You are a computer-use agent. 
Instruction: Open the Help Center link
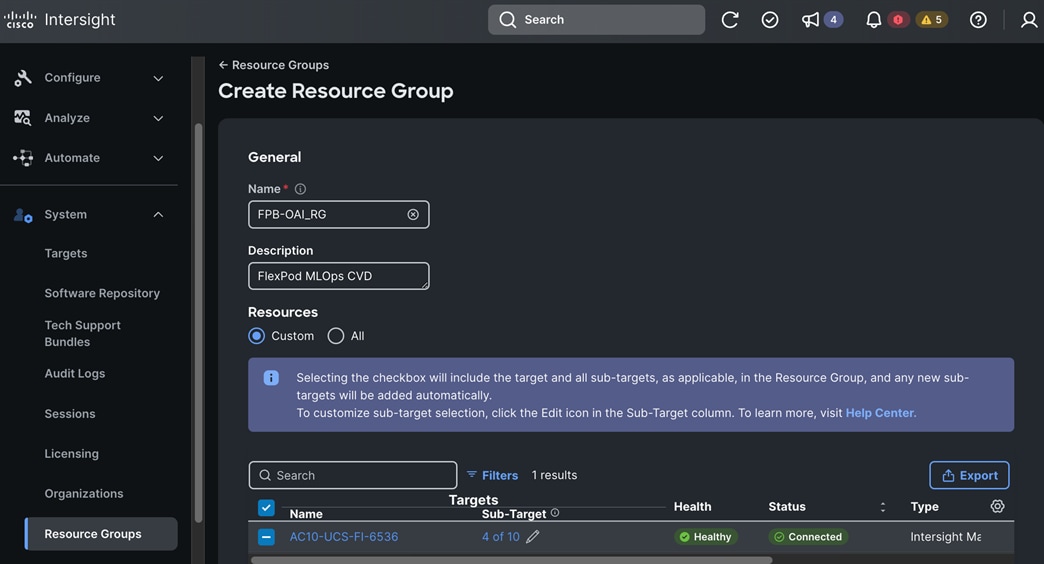[x=880, y=413]
